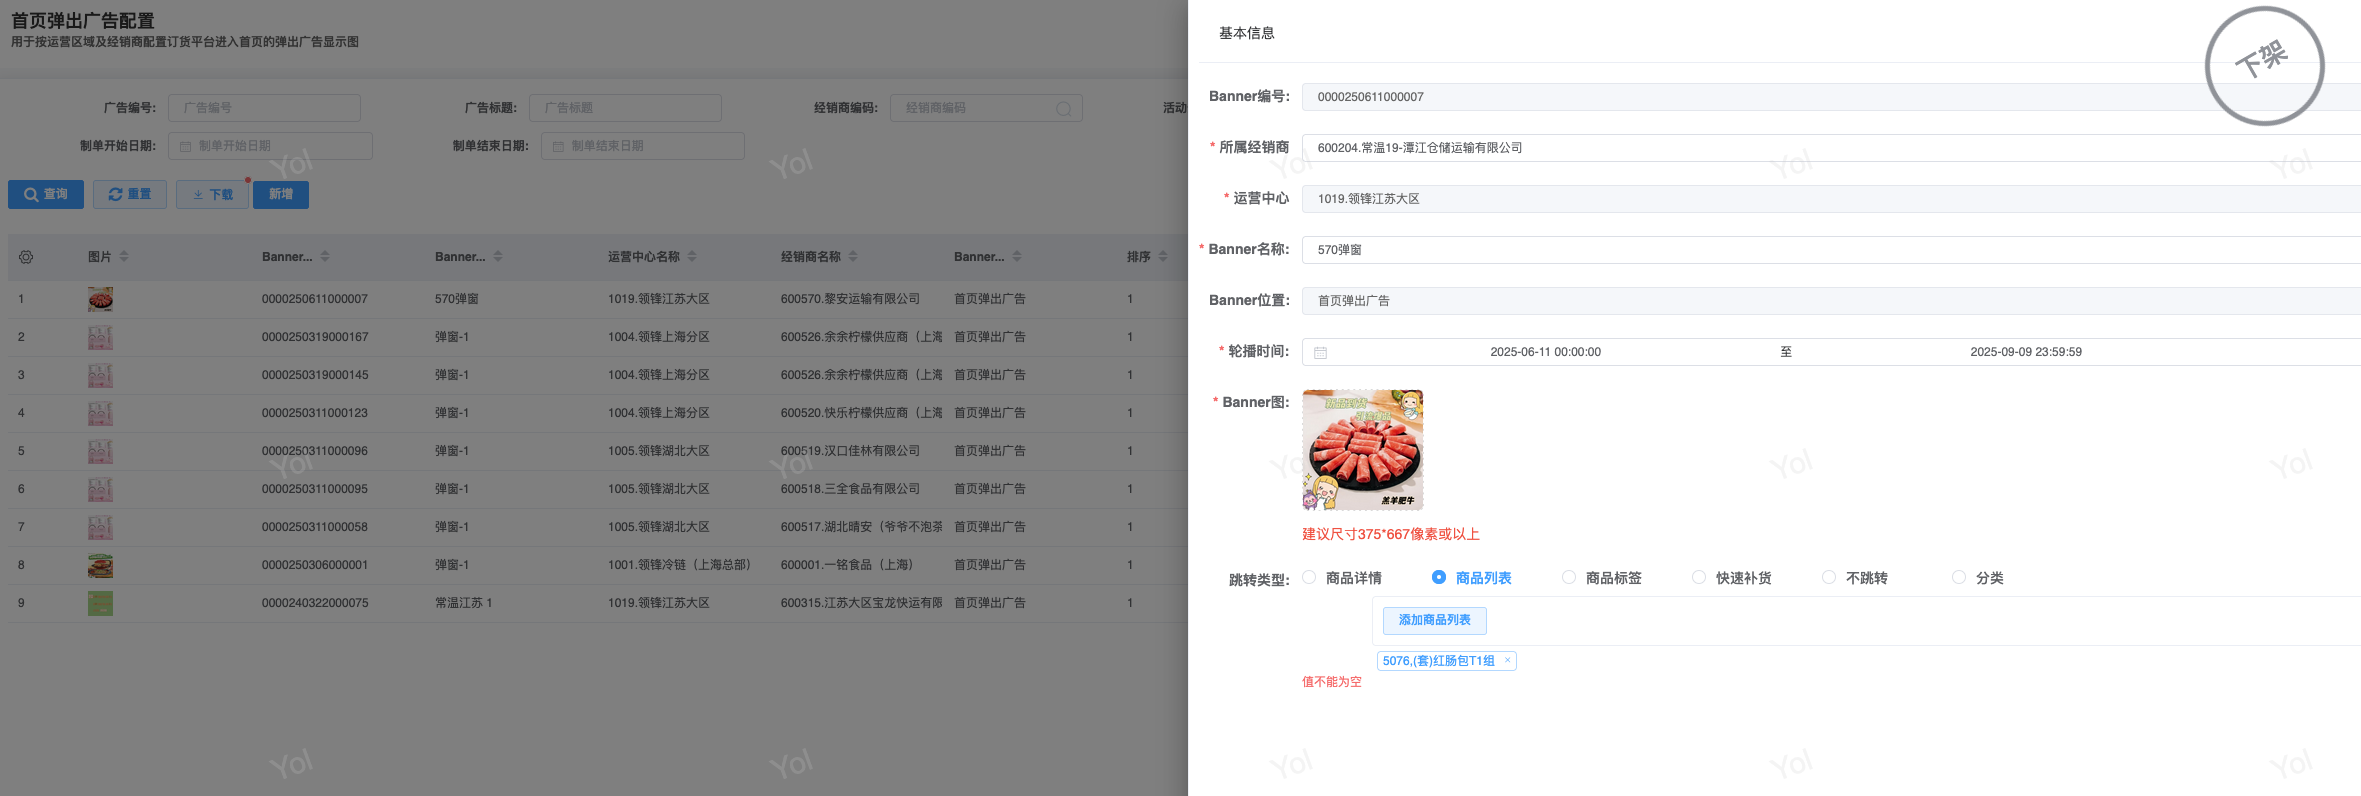Select the 商品详情 radio option
The height and width of the screenshot is (796, 2361).
coord(1309,577)
